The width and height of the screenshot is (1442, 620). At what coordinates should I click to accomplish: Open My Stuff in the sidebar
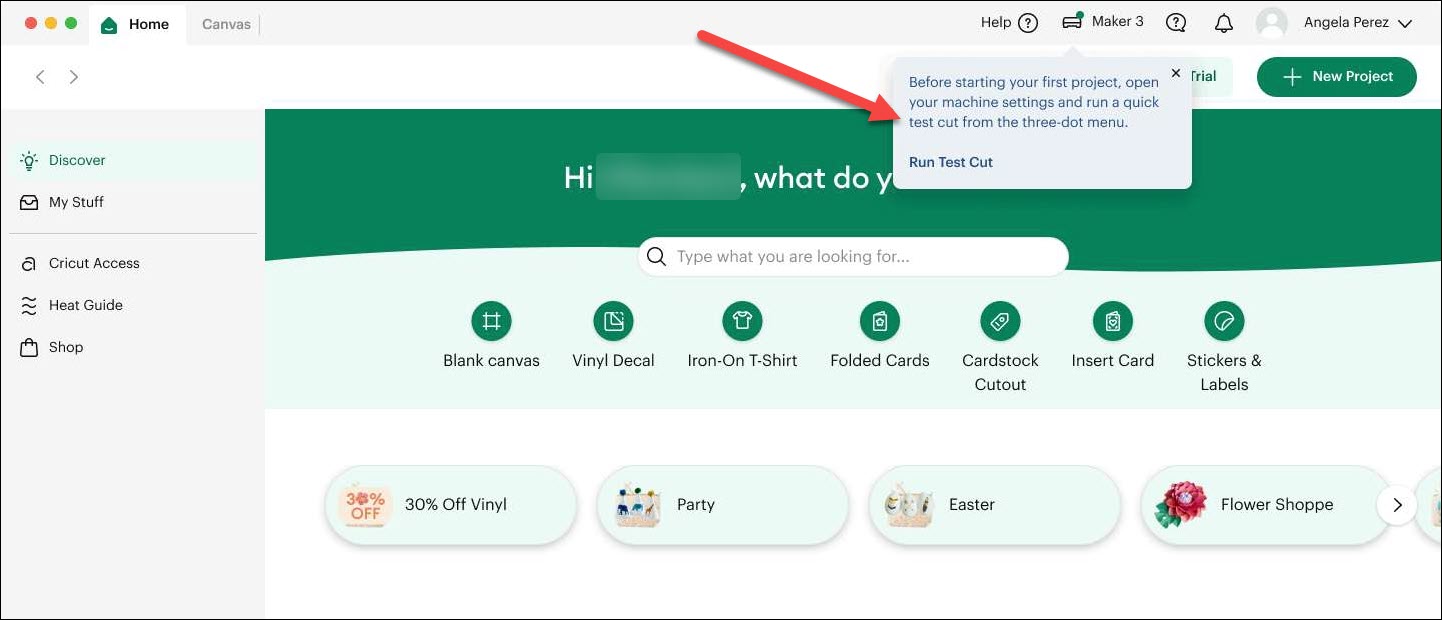coord(133,202)
